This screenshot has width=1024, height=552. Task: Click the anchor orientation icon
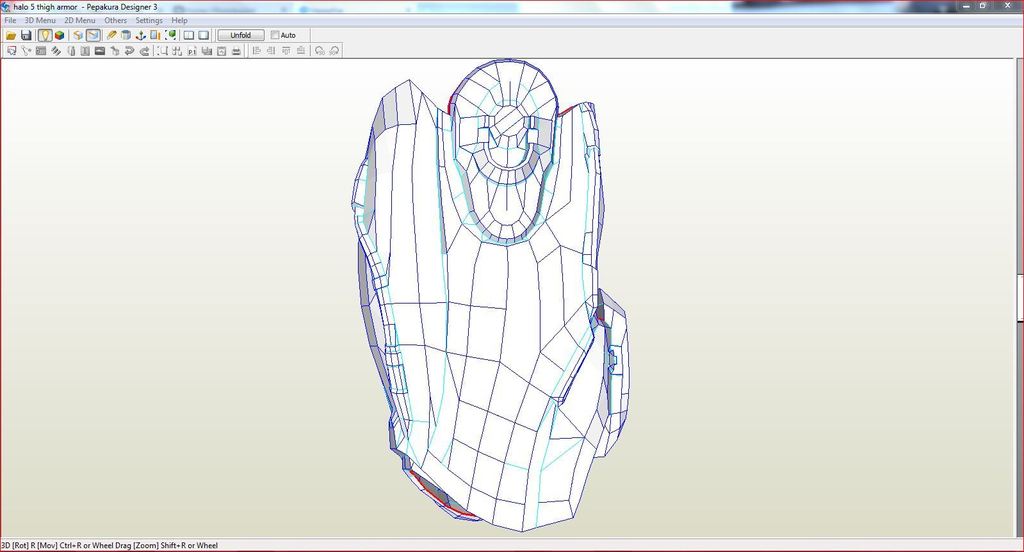(140, 35)
